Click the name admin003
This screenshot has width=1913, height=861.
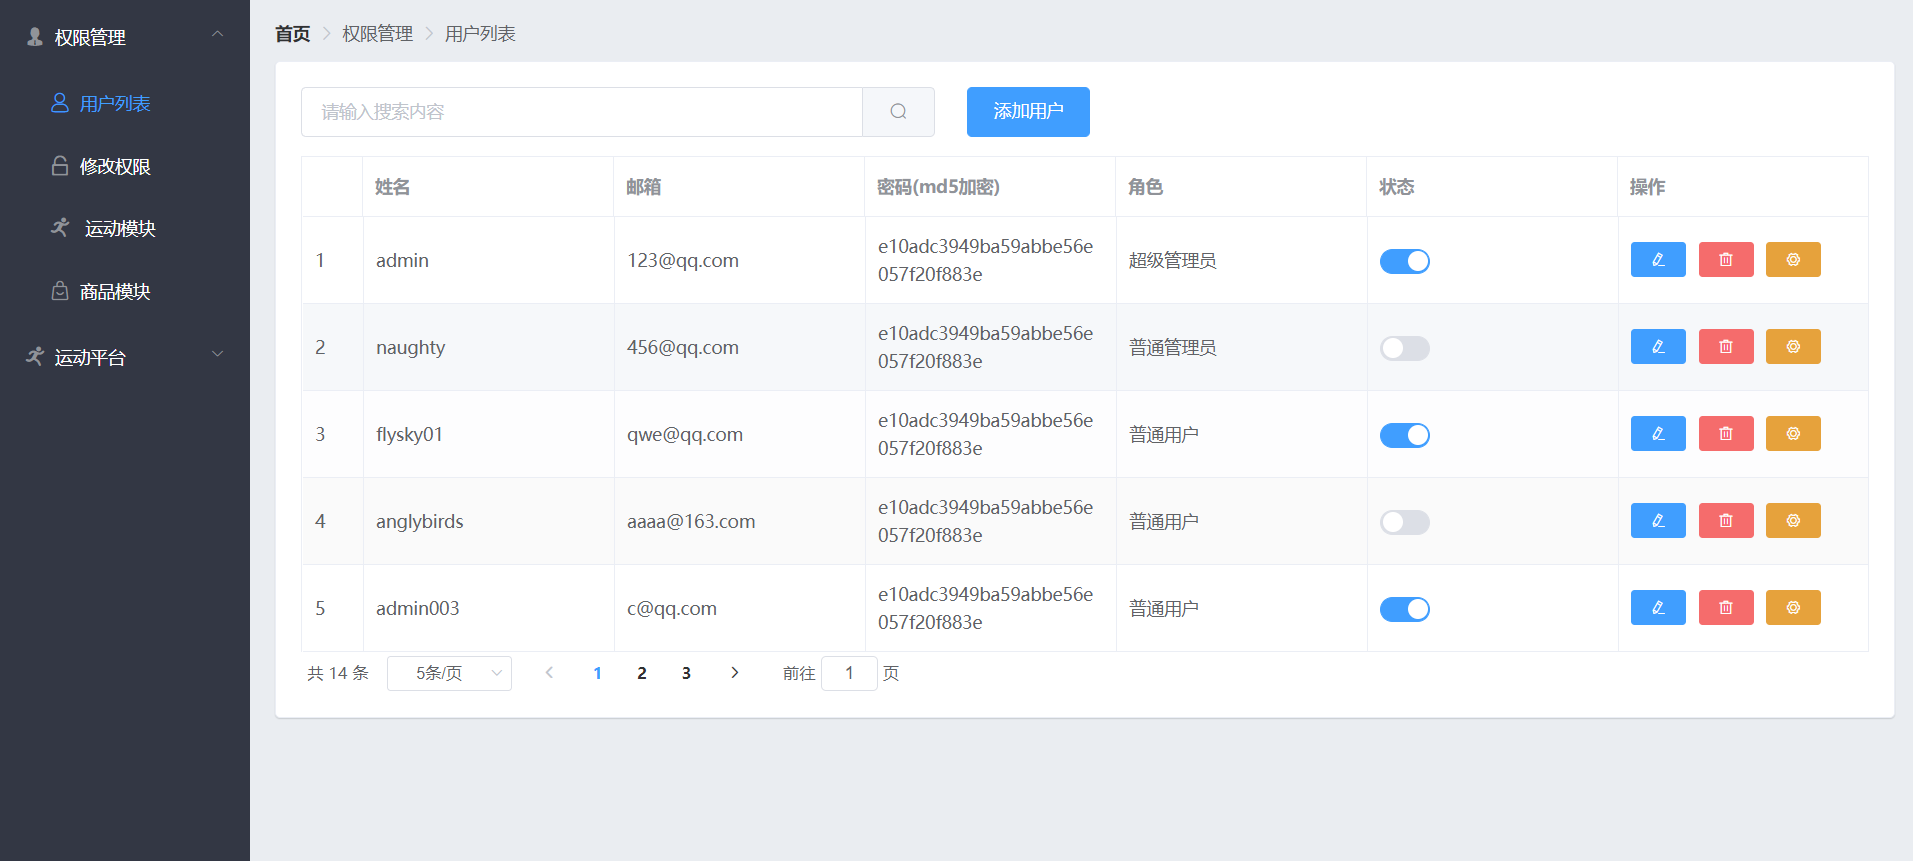(x=418, y=608)
